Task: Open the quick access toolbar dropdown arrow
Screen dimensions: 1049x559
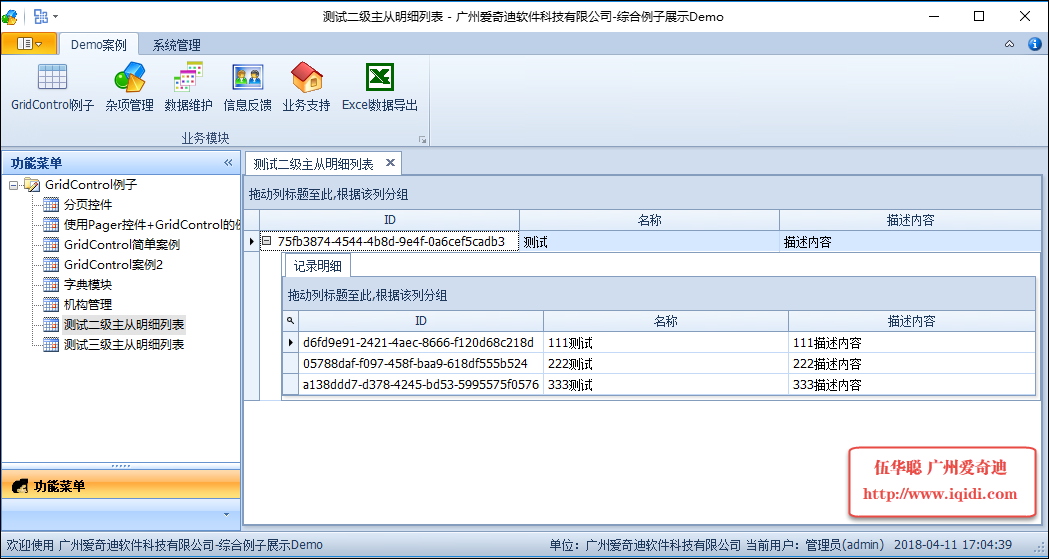Action: (55, 16)
